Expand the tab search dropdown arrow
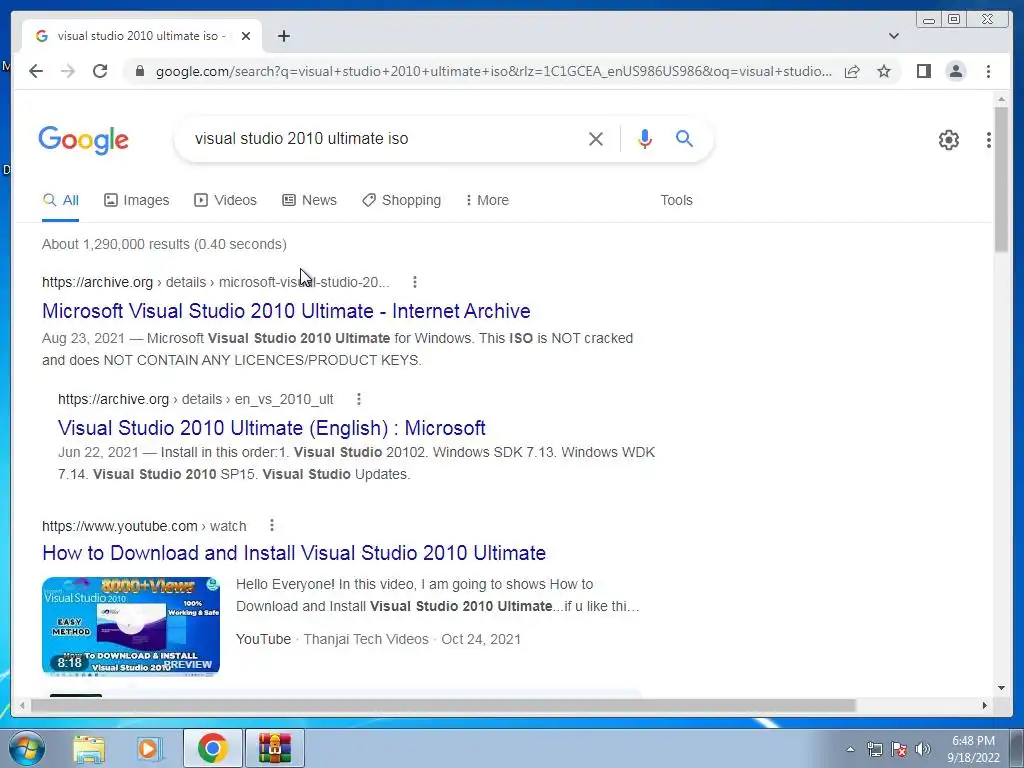The image size is (1024, 768). [894, 36]
